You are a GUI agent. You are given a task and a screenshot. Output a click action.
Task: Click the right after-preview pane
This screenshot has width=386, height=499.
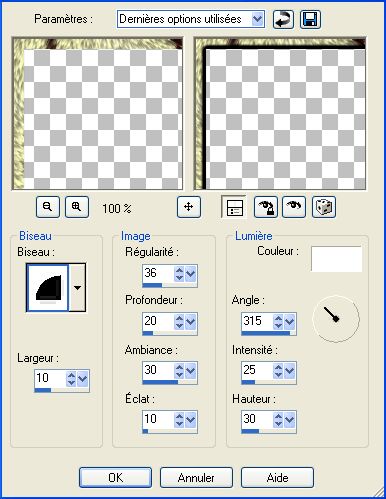[x=280, y=113]
